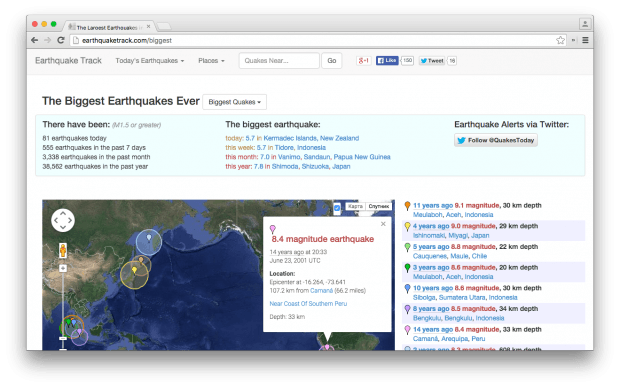Screen dimensions: 620x388
Task: Open the Today's Earthquakes dropdown
Action: (150, 61)
